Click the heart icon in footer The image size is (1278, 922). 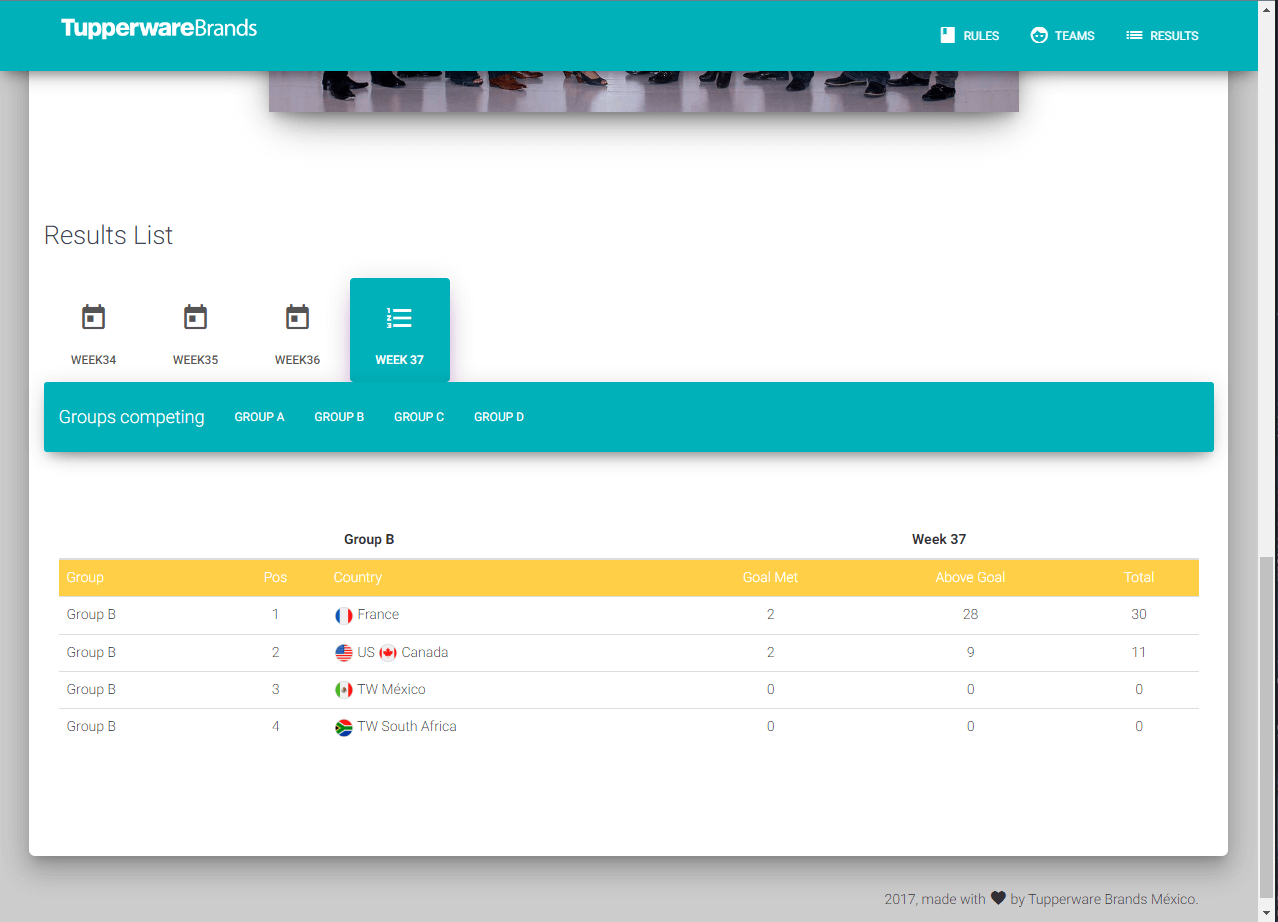998,898
